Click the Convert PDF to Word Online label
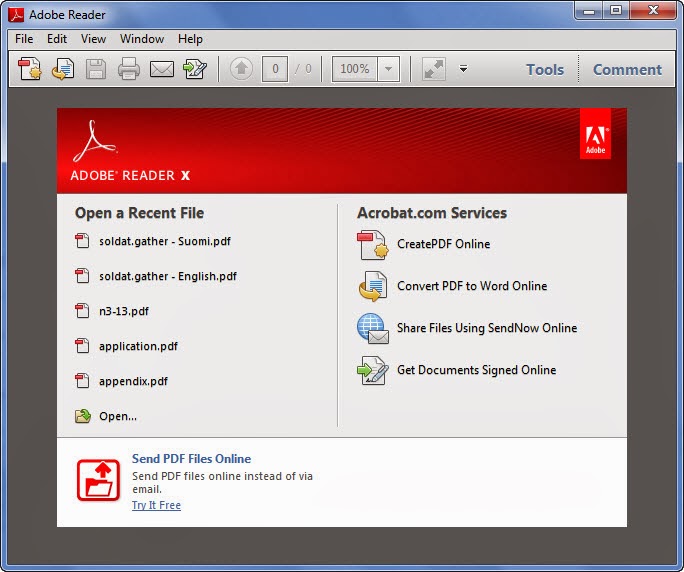Image resolution: width=684 pixels, height=572 pixels. tap(472, 286)
